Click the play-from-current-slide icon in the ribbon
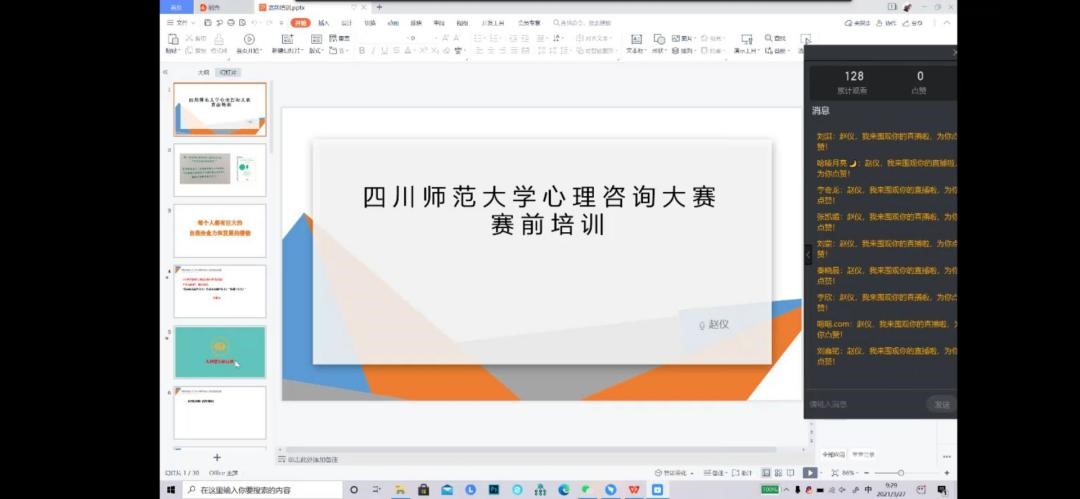1080x499 pixels. (x=249, y=40)
